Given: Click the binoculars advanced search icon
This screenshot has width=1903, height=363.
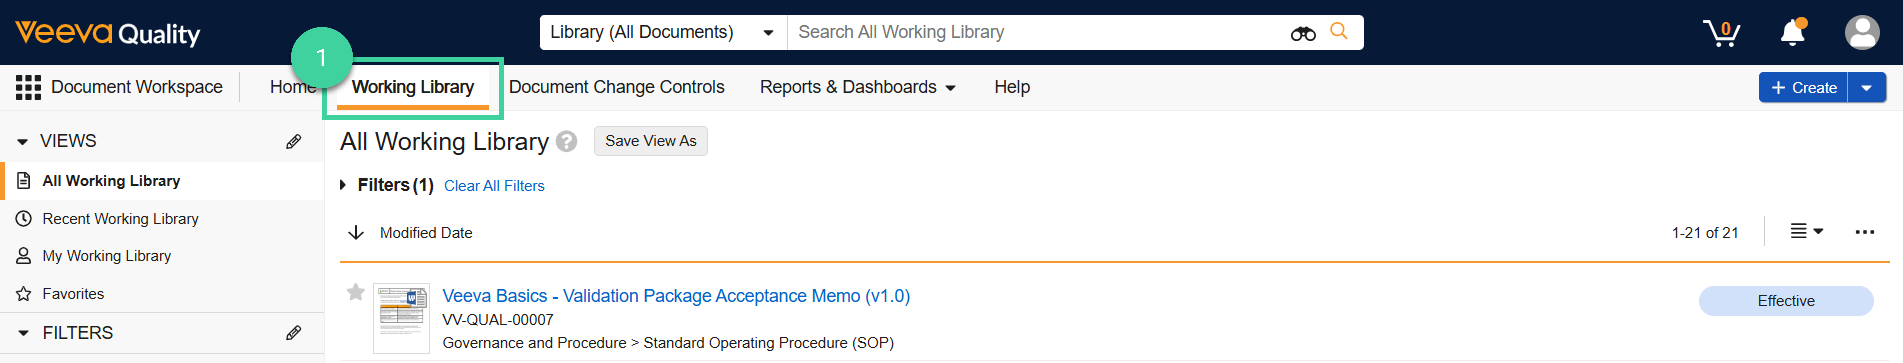Looking at the screenshot, I should 1303,33.
